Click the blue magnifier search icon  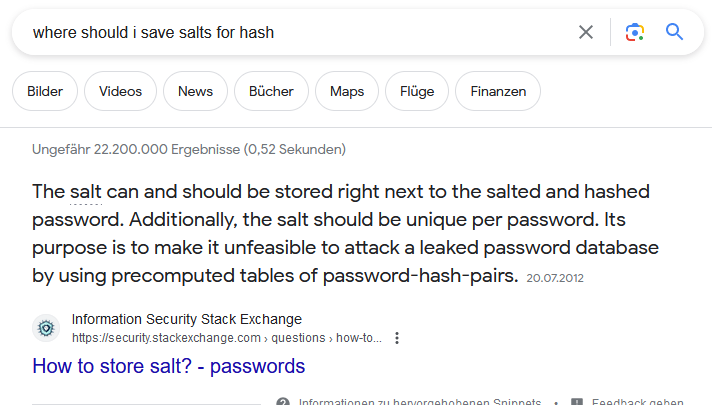click(674, 32)
